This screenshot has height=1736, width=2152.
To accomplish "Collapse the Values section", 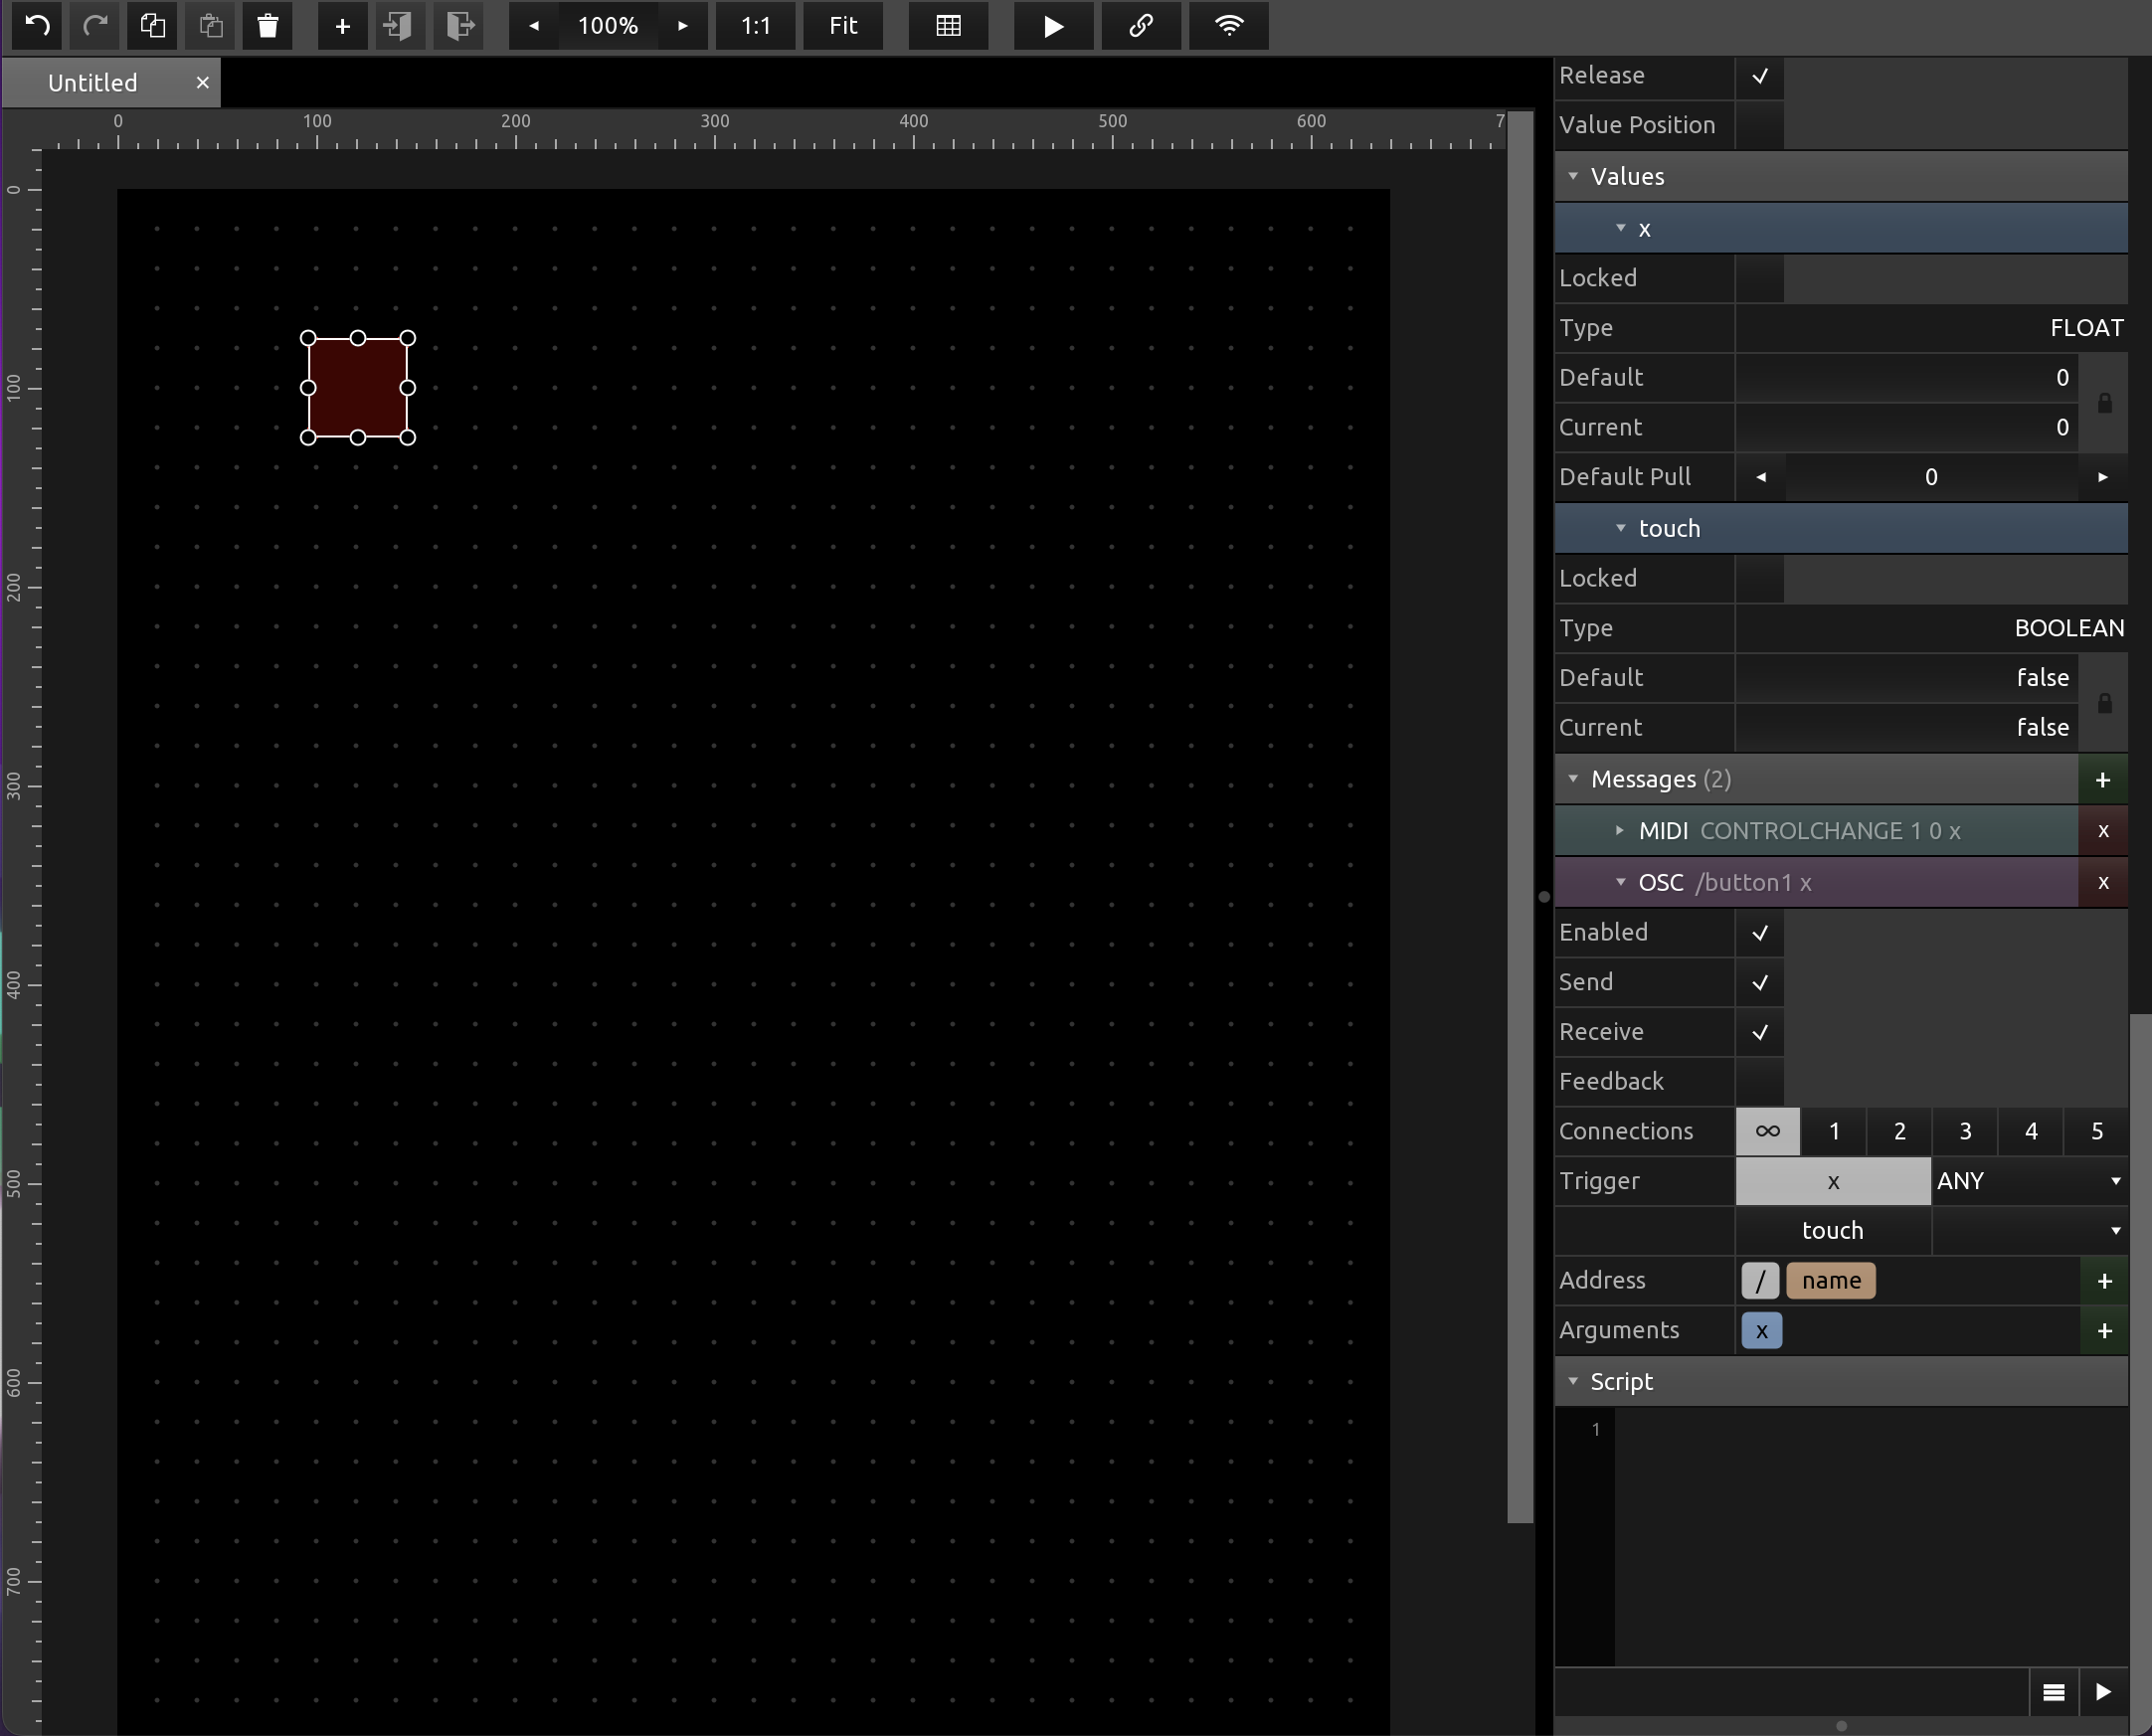I will [1573, 176].
